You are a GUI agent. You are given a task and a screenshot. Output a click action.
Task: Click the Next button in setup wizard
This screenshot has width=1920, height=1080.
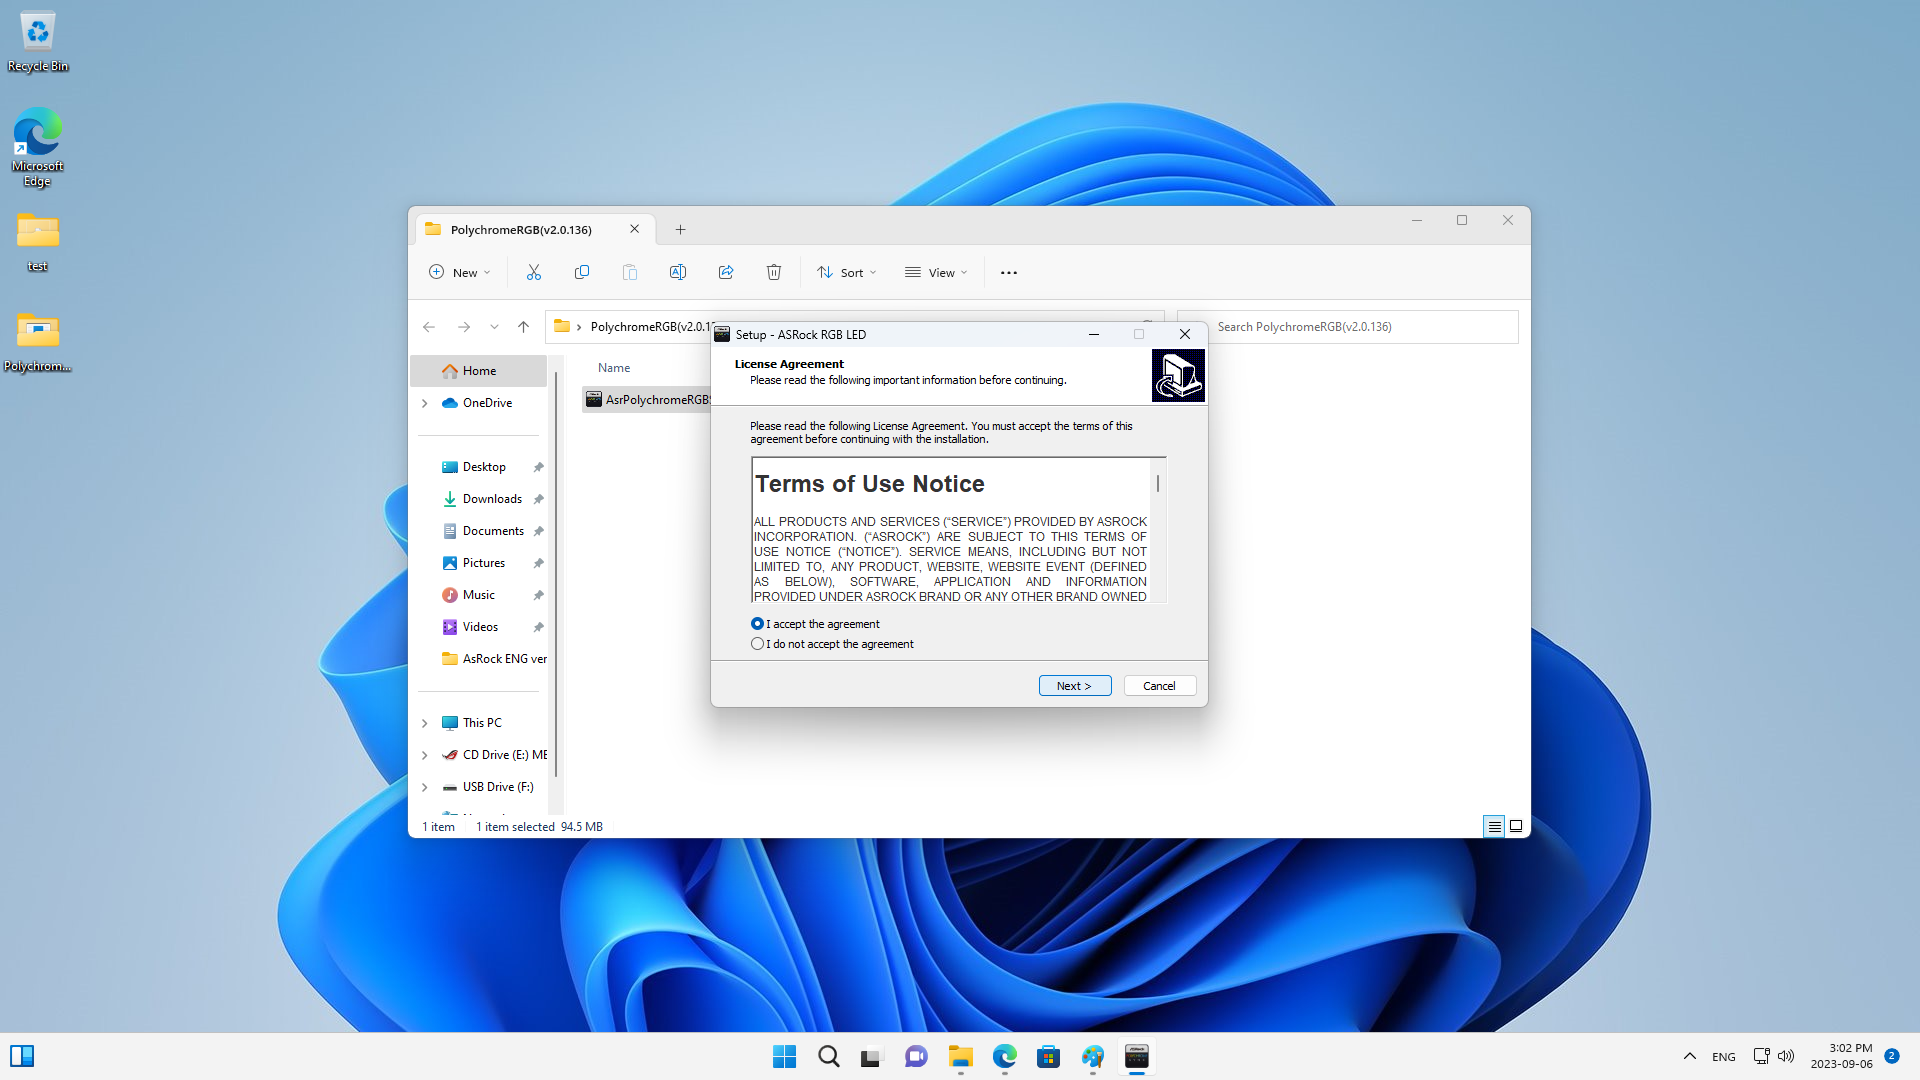point(1075,686)
